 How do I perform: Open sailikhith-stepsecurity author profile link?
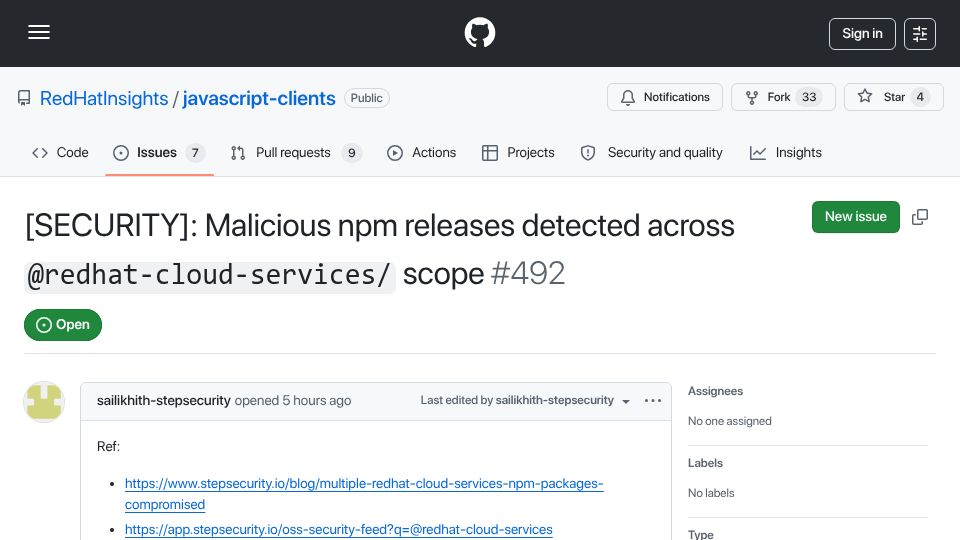click(163, 400)
